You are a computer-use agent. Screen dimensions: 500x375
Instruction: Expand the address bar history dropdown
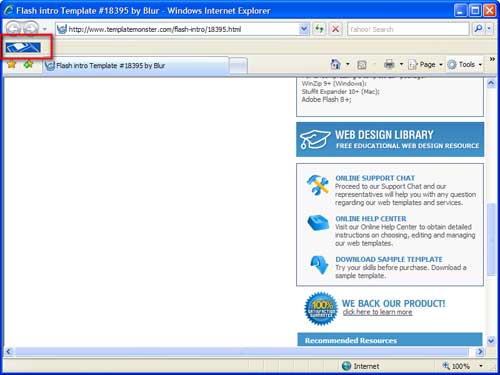pyautogui.click(x=304, y=29)
